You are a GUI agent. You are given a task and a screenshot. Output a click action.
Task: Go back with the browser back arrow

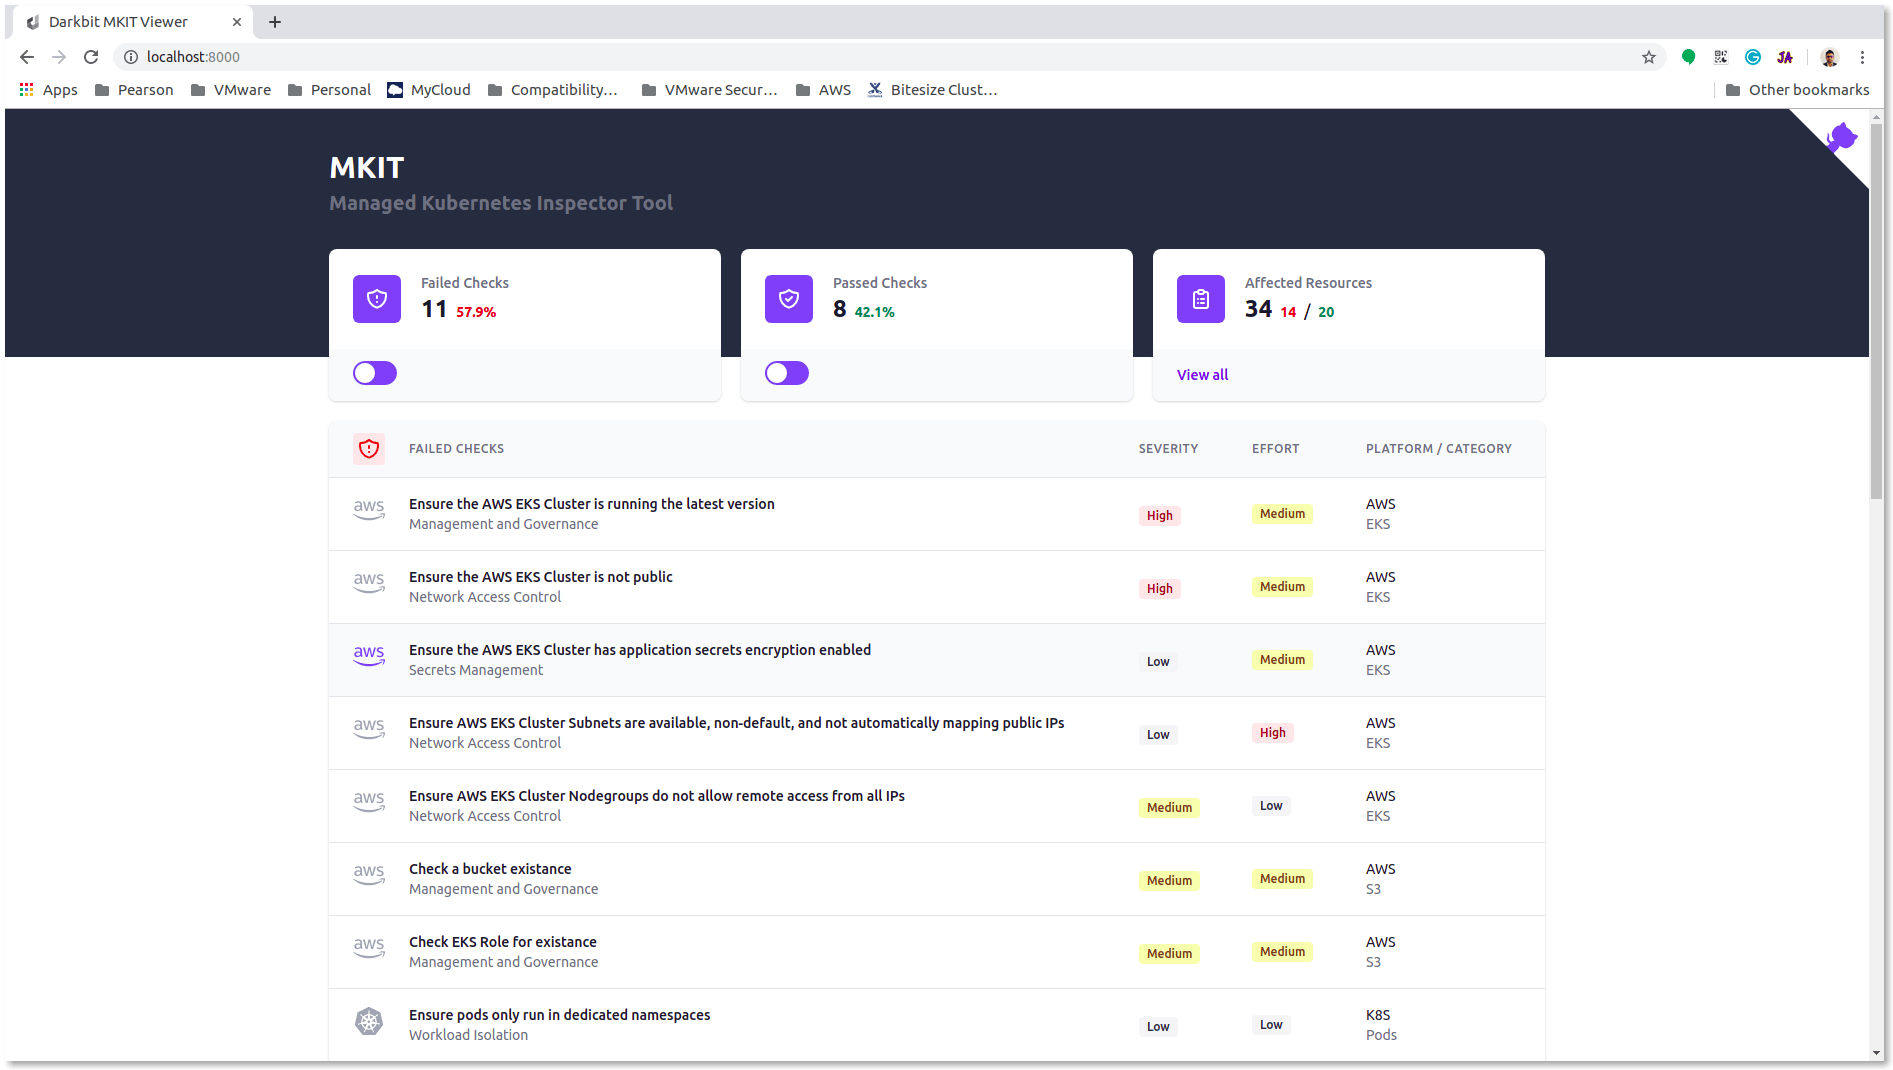tap(27, 57)
